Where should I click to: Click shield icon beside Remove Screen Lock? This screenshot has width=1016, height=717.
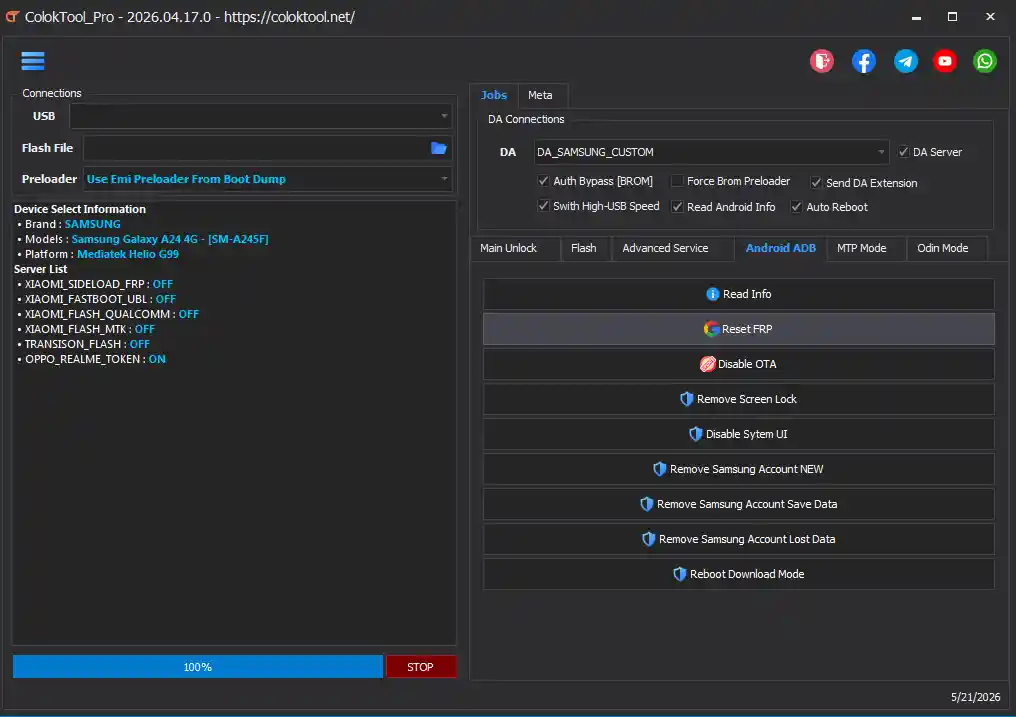[x=686, y=399]
